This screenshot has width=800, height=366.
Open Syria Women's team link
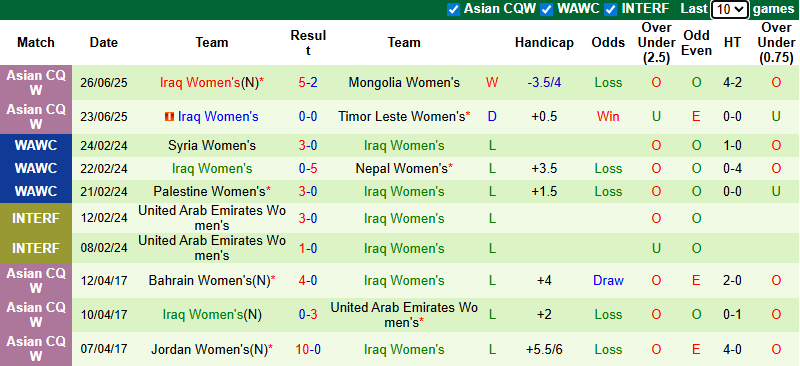coord(212,146)
